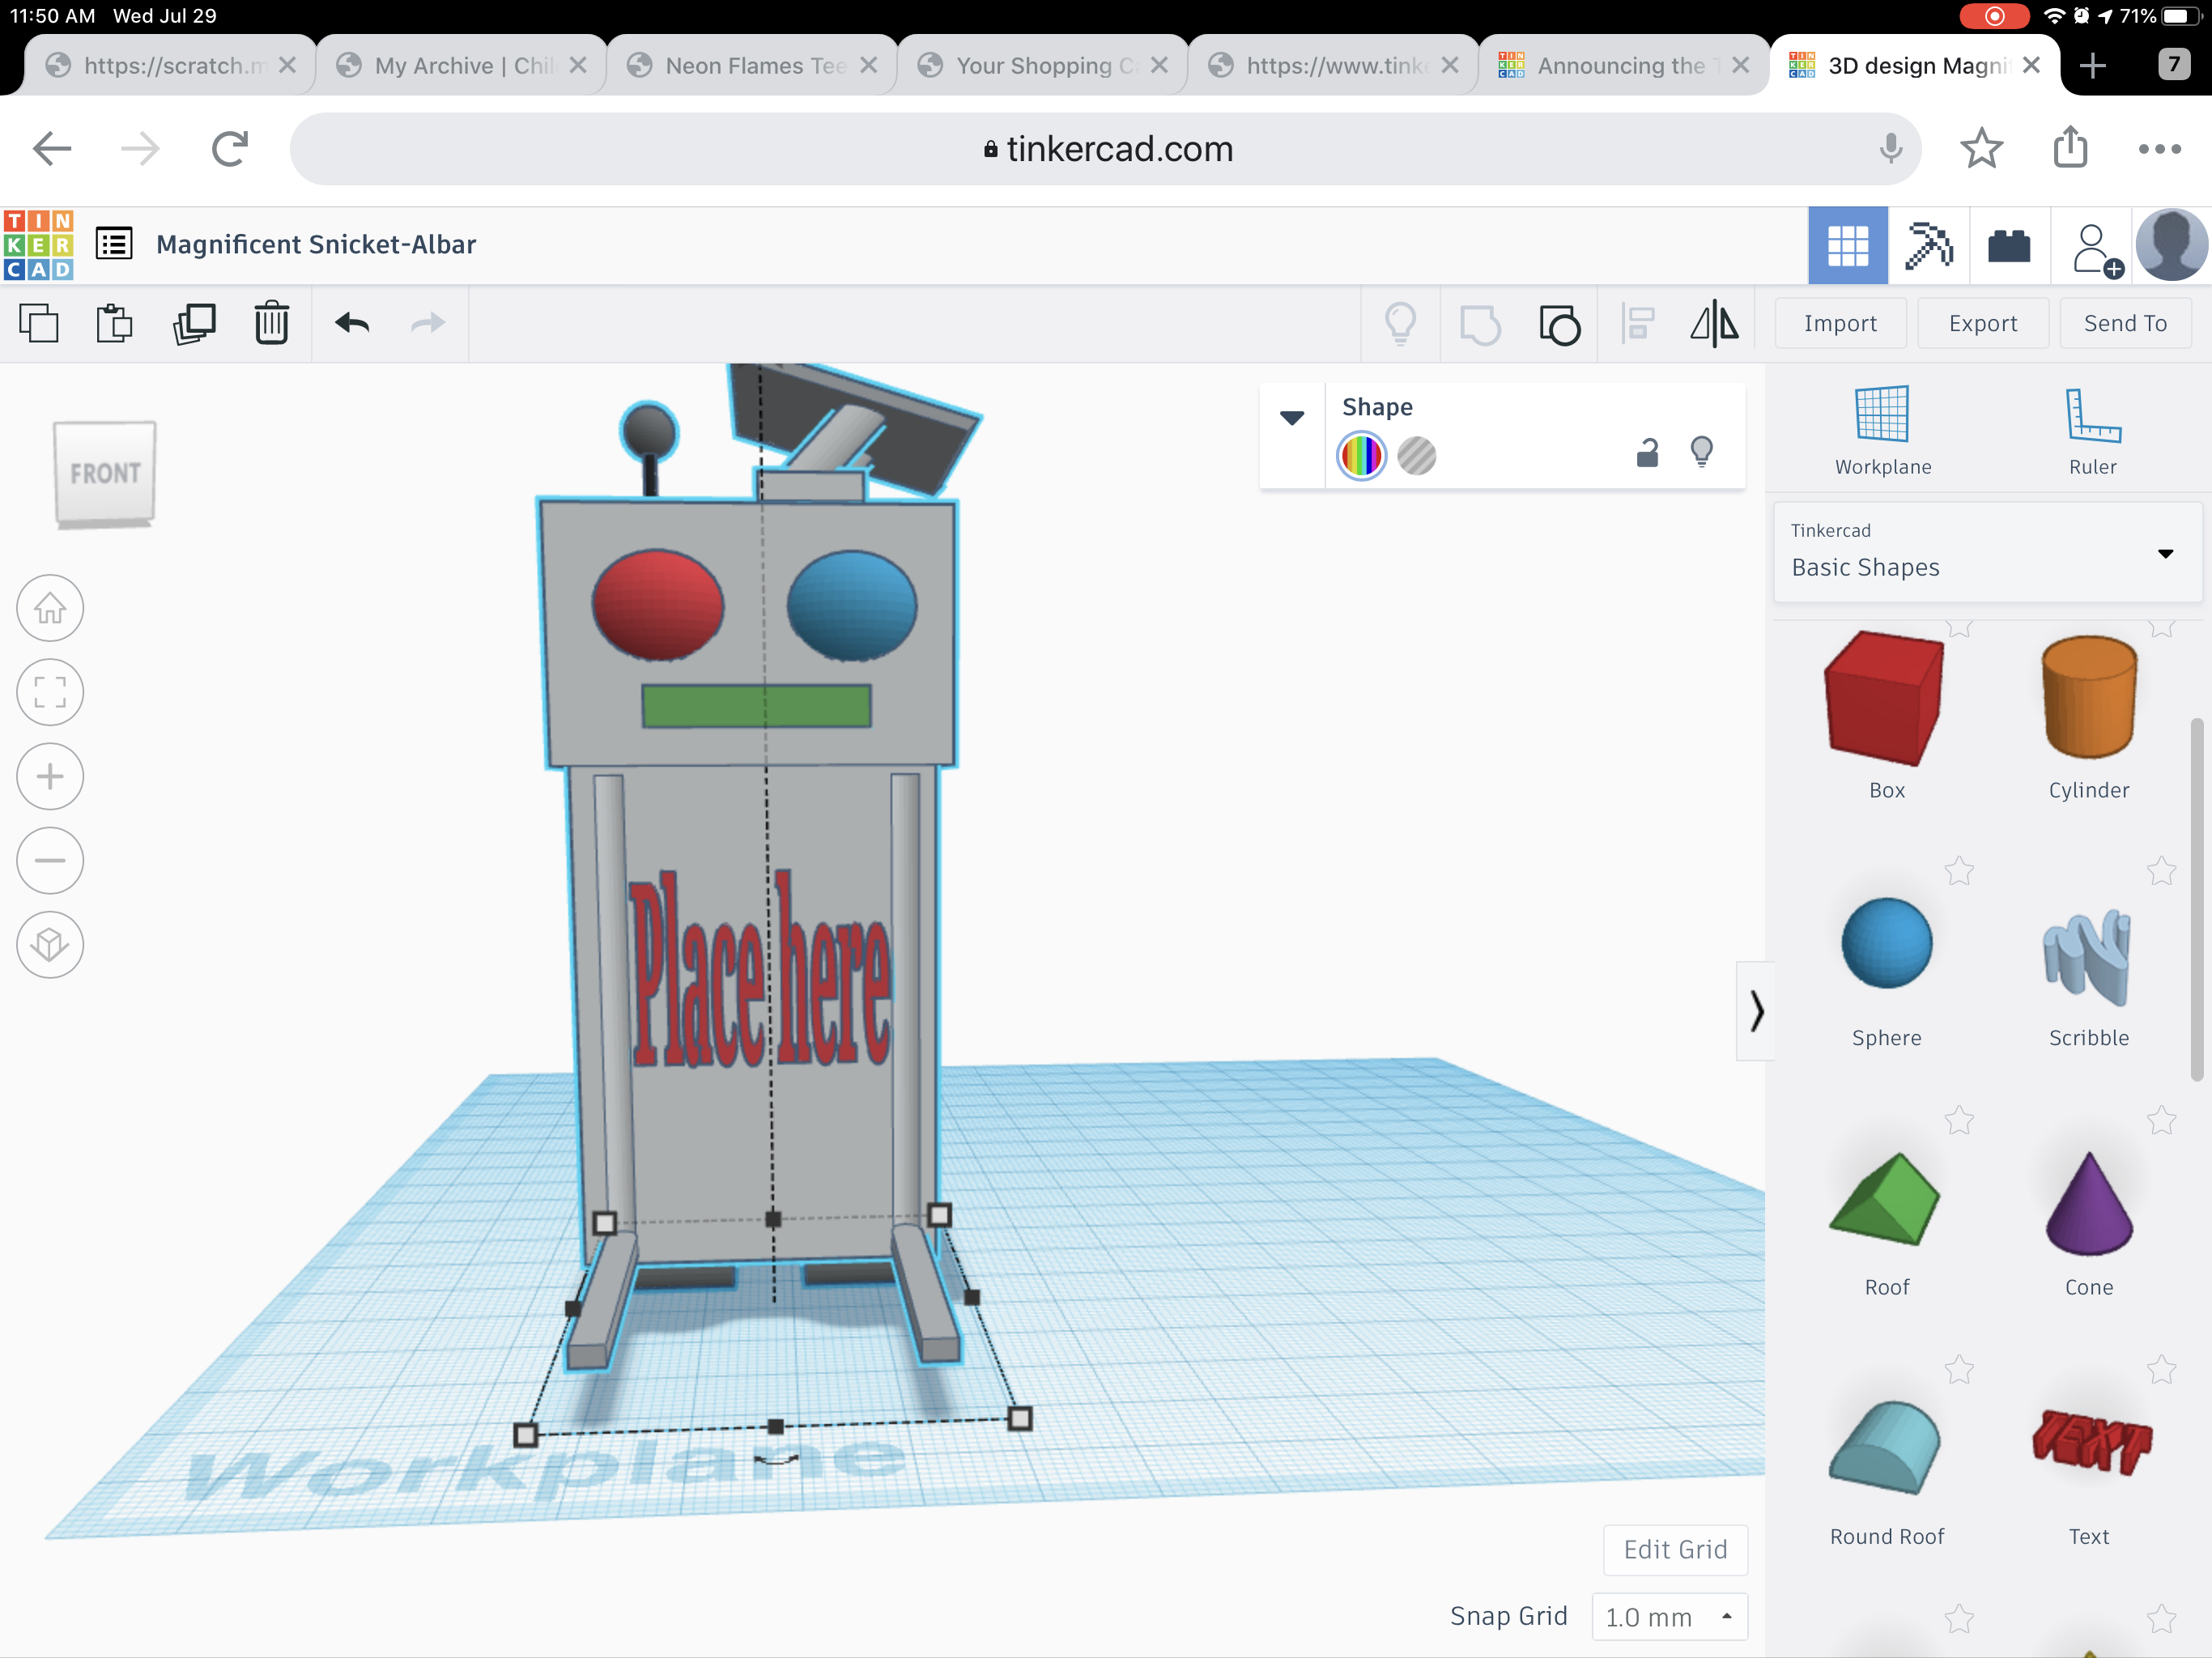Open the user profile avatar
The image size is (2212, 1658).
[x=2171, y=246]
